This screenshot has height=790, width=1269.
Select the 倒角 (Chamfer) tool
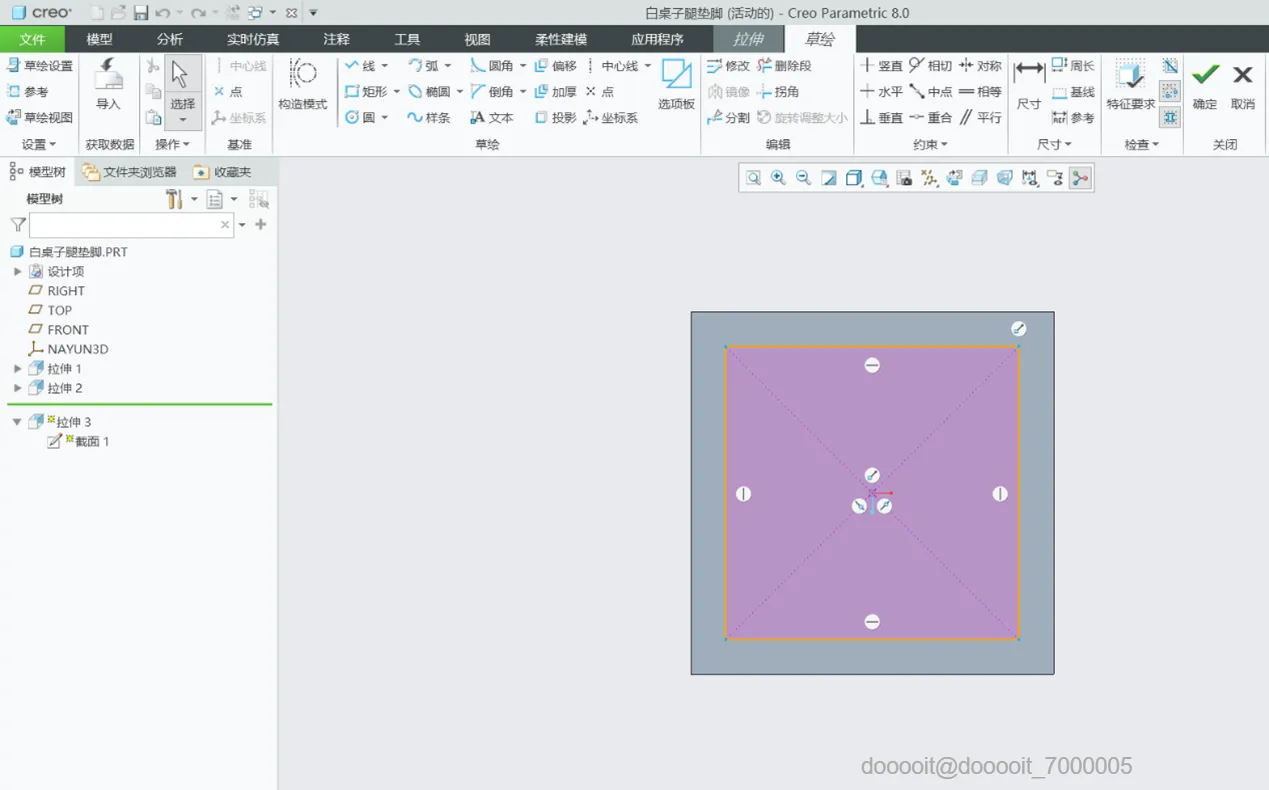click(492, 92)
